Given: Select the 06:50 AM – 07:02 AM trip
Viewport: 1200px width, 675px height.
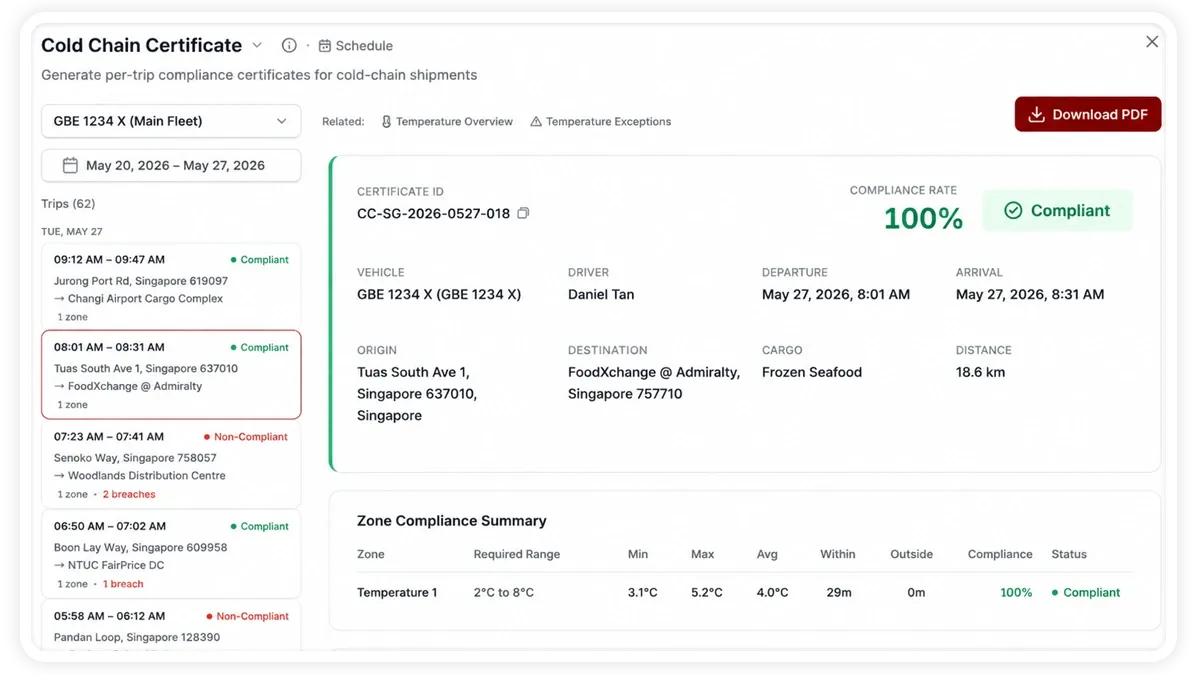Looking at the screenshot, I should point(171,554).
